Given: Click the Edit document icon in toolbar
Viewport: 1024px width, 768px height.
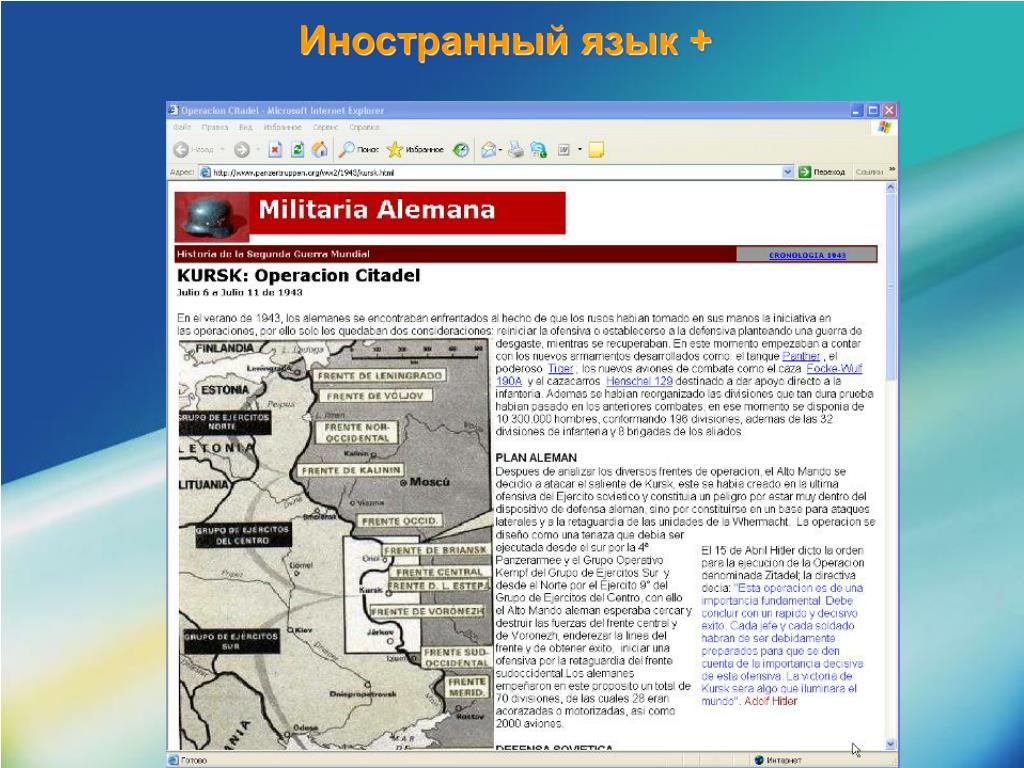Looking at the screenshot, I should click(564, 150).
